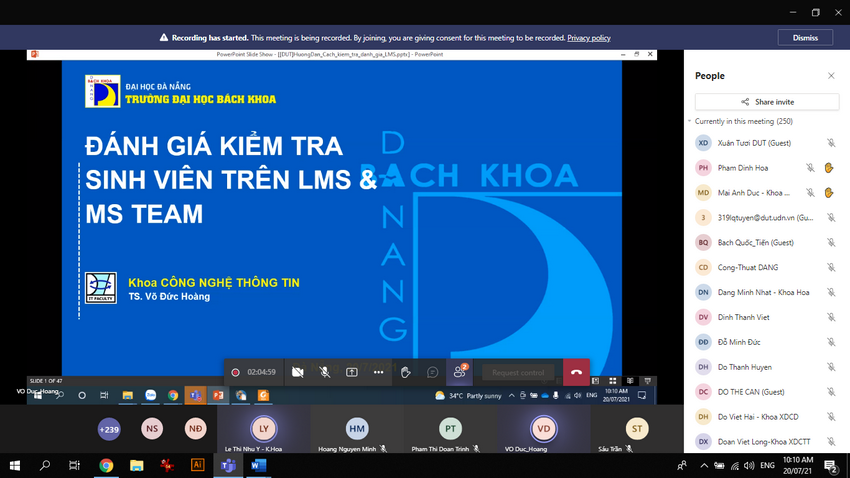Turn on camera in meeting toolbar
The height and width of the screenshot is (478, 850).
(298, 372)
